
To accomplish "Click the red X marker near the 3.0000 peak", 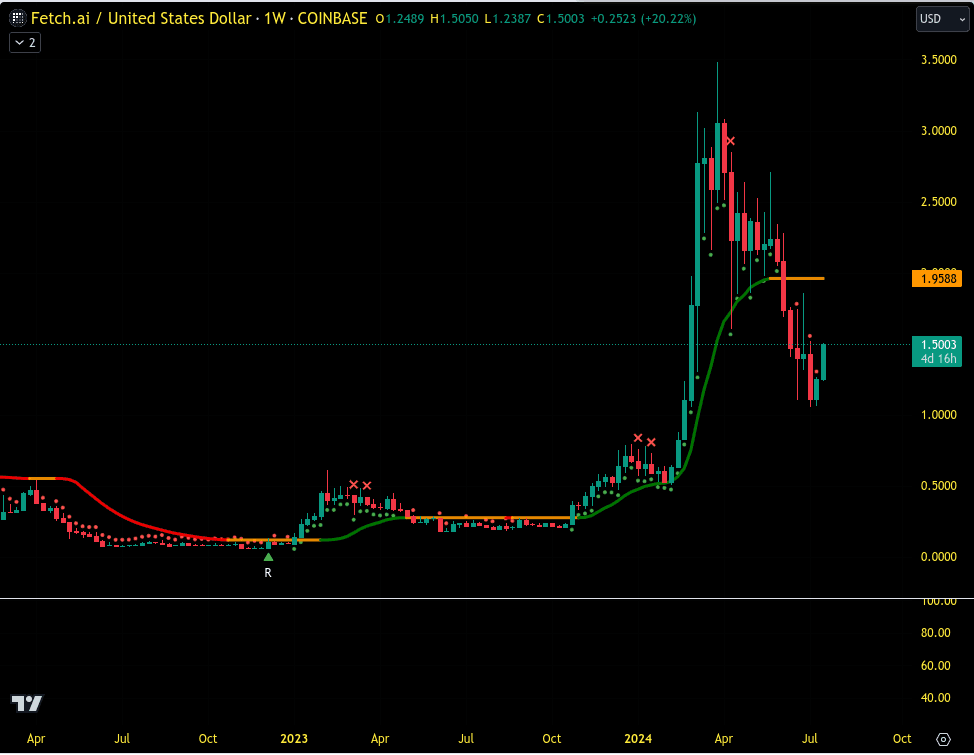I will [x=730, y=141].
